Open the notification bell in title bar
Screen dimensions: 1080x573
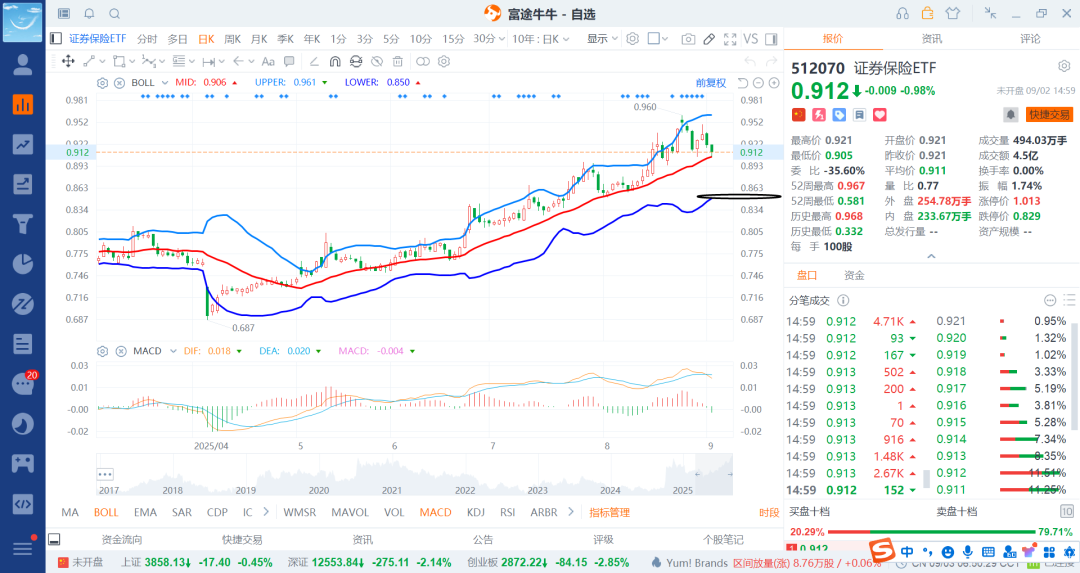(90, 14)
